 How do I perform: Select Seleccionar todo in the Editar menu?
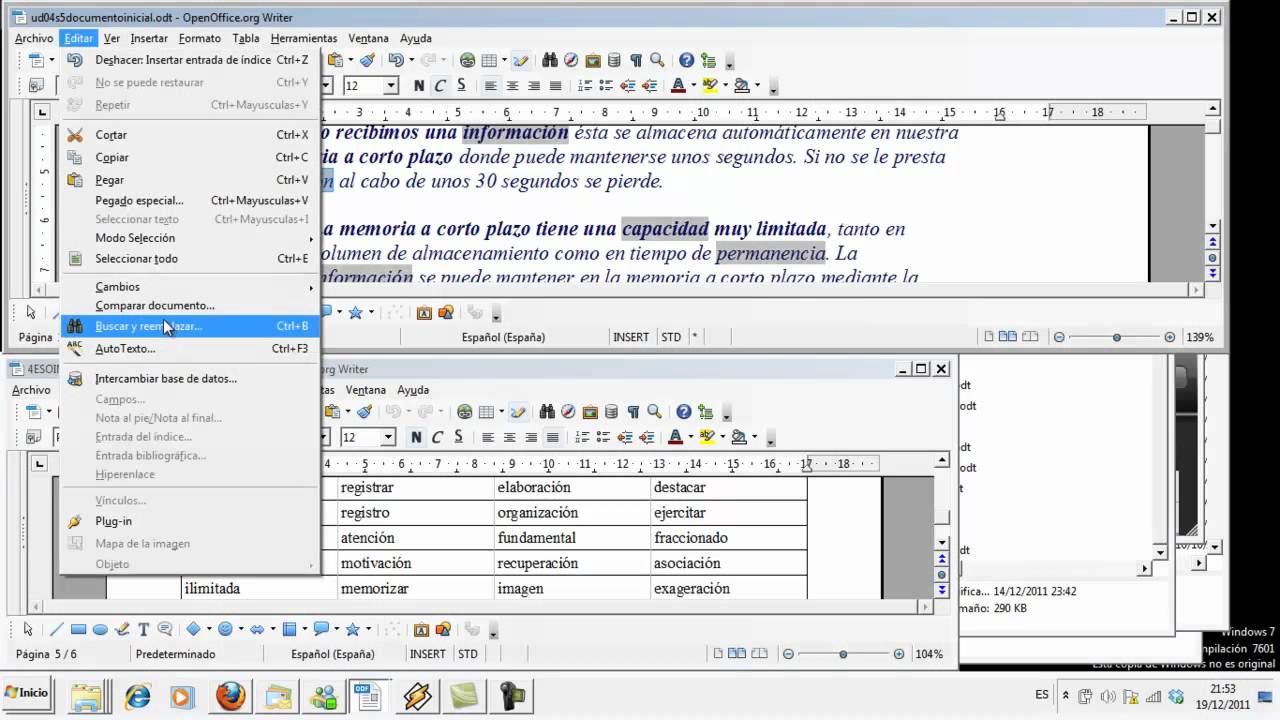tap(190, 258)
